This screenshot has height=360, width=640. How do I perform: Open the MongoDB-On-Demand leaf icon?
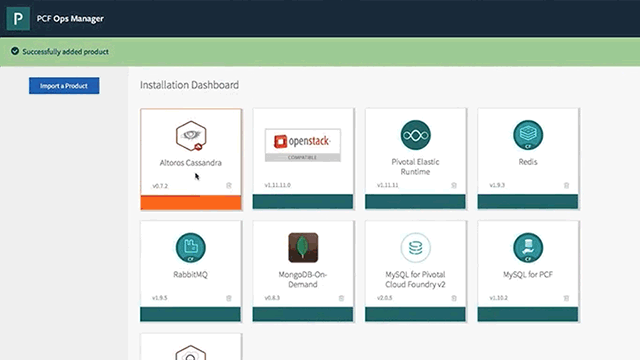[303, 248]
